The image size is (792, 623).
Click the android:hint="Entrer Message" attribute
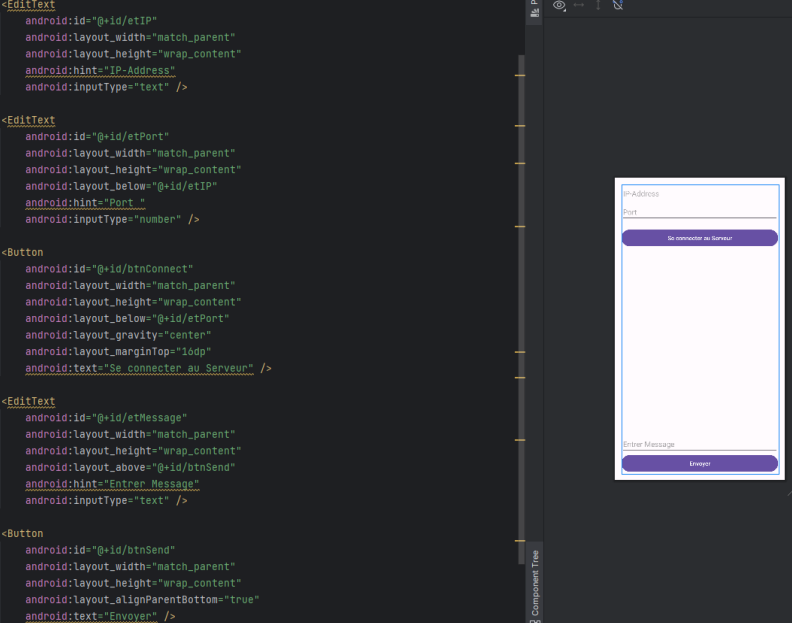point(112,484)
